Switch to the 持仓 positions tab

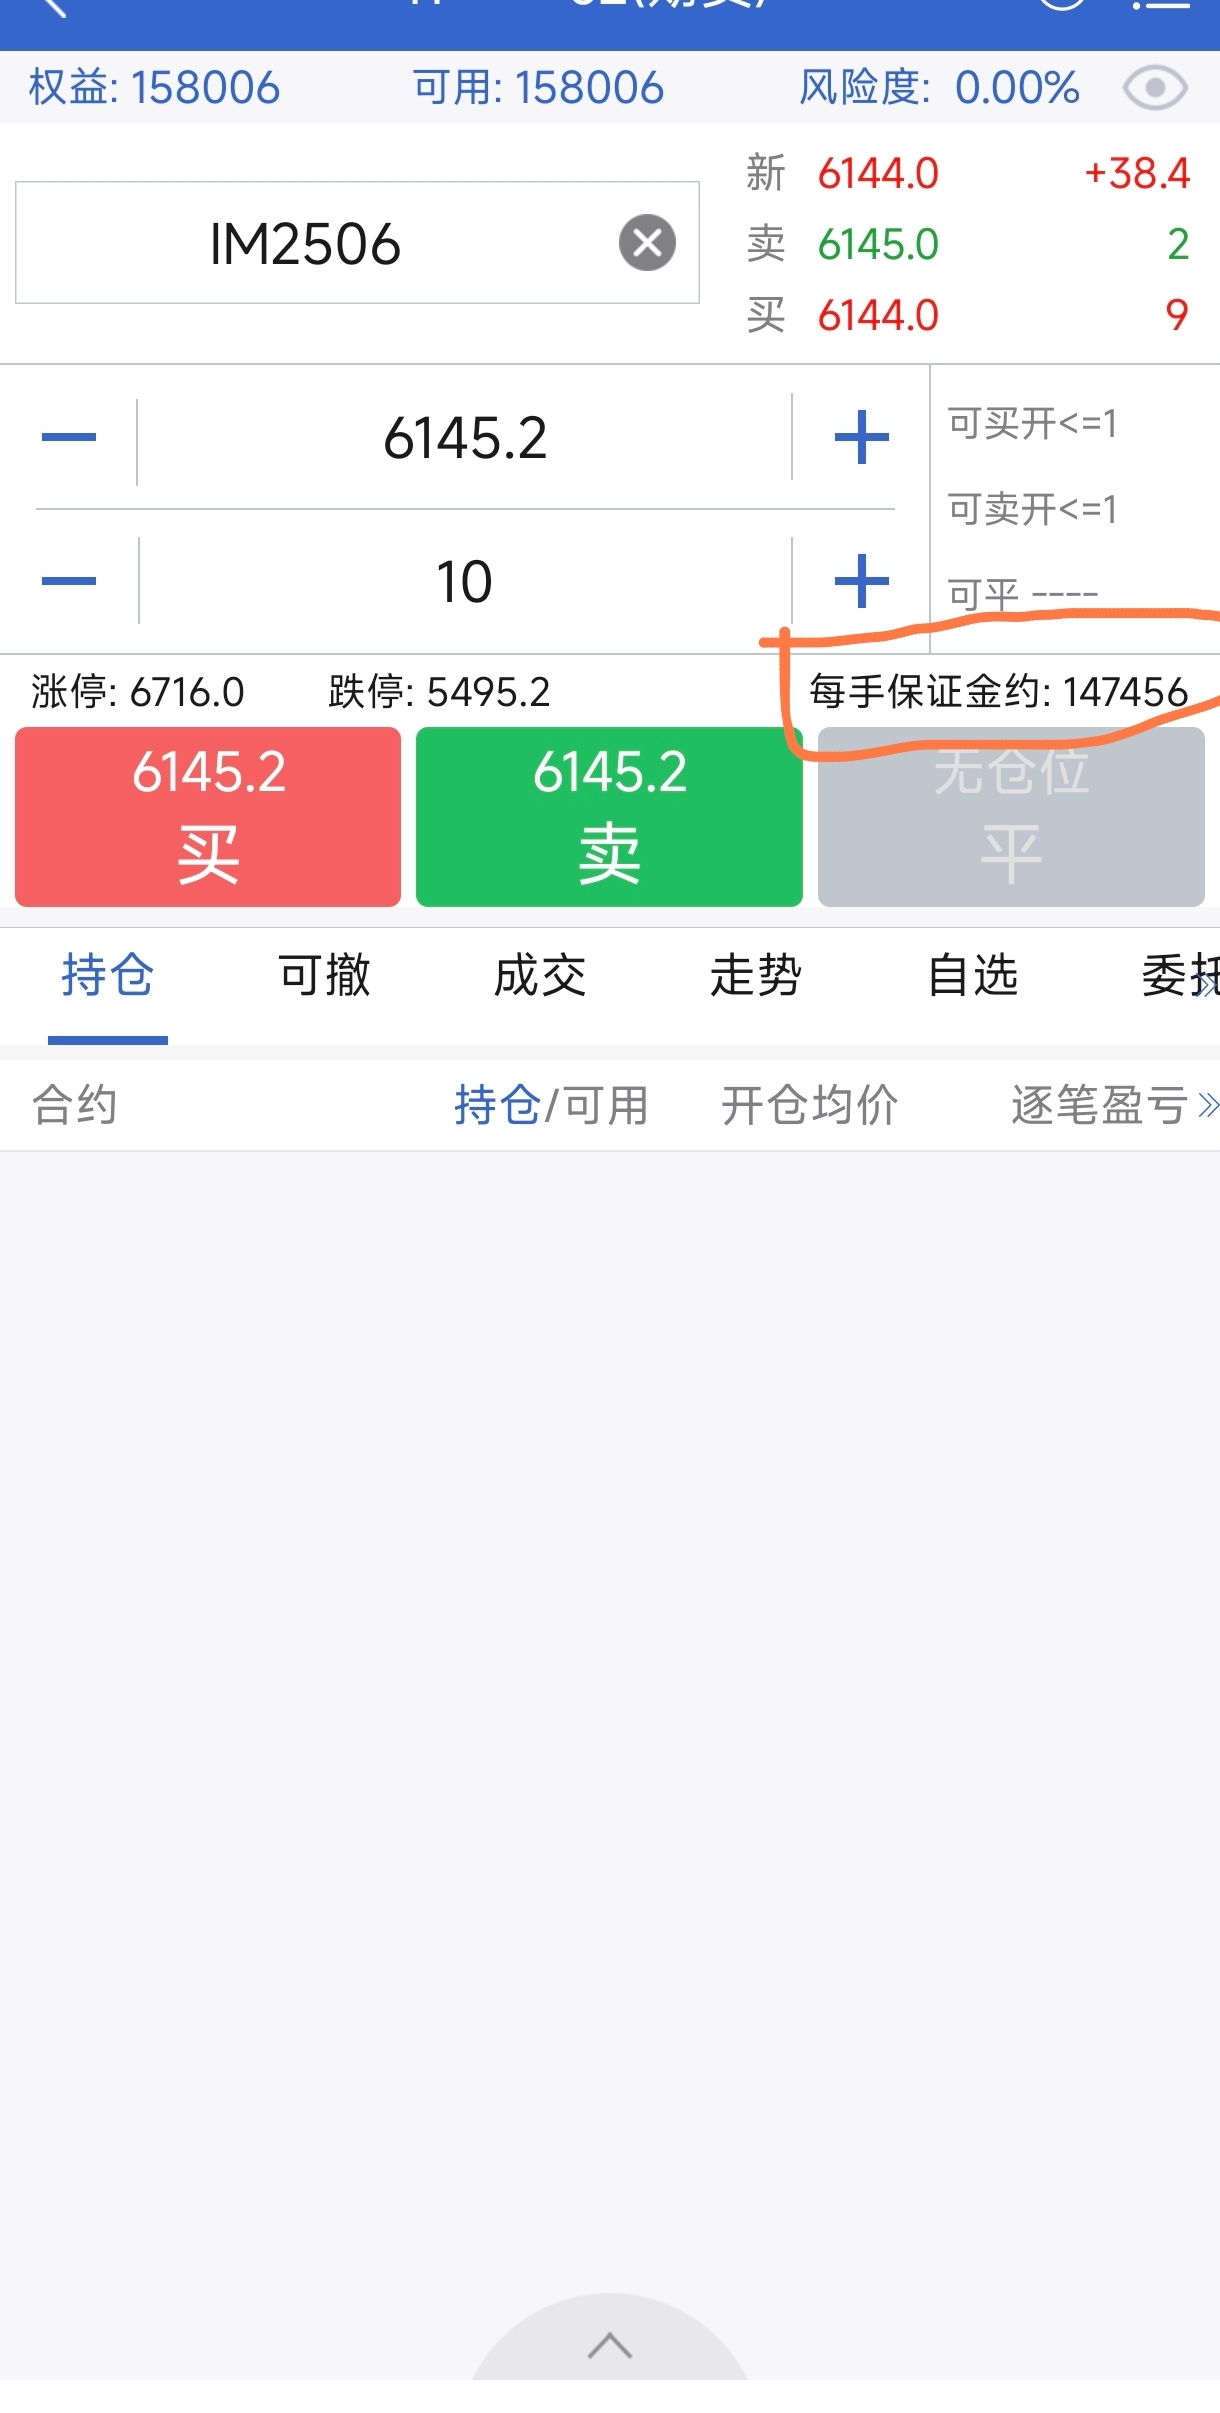(108, 975)
